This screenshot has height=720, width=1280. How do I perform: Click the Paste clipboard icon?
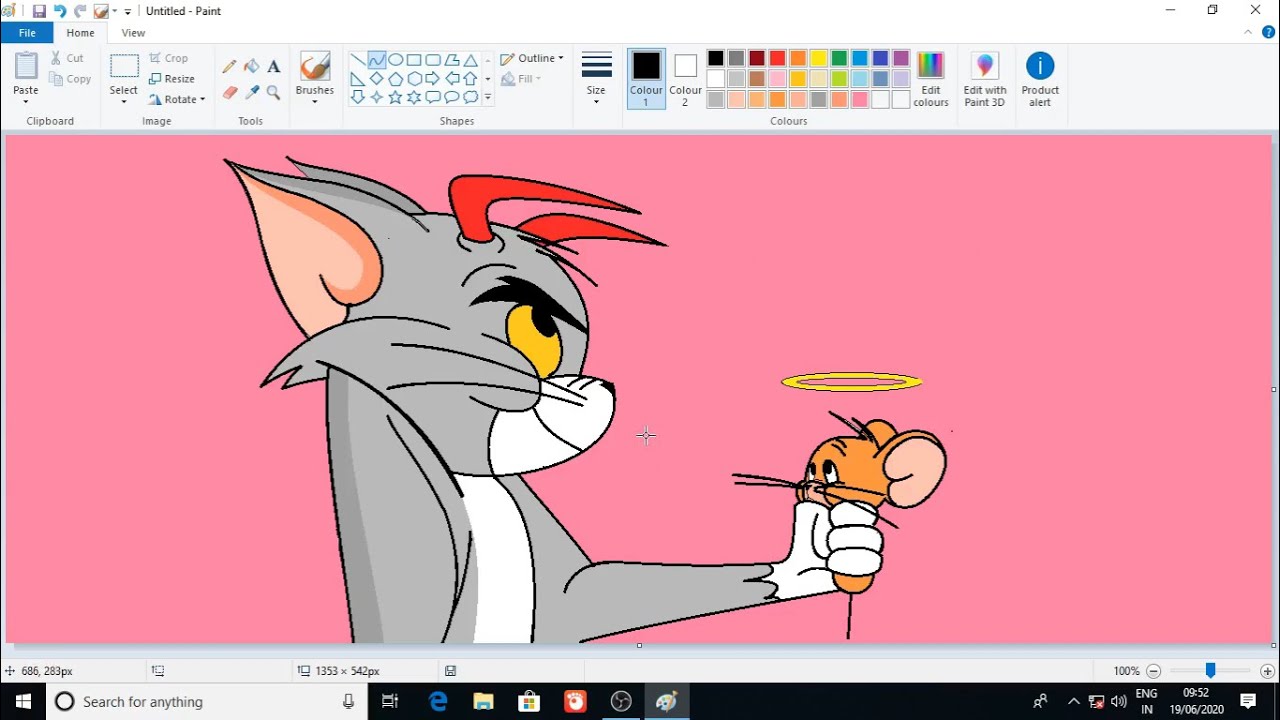pyautogui.click(x=26, y=66)
